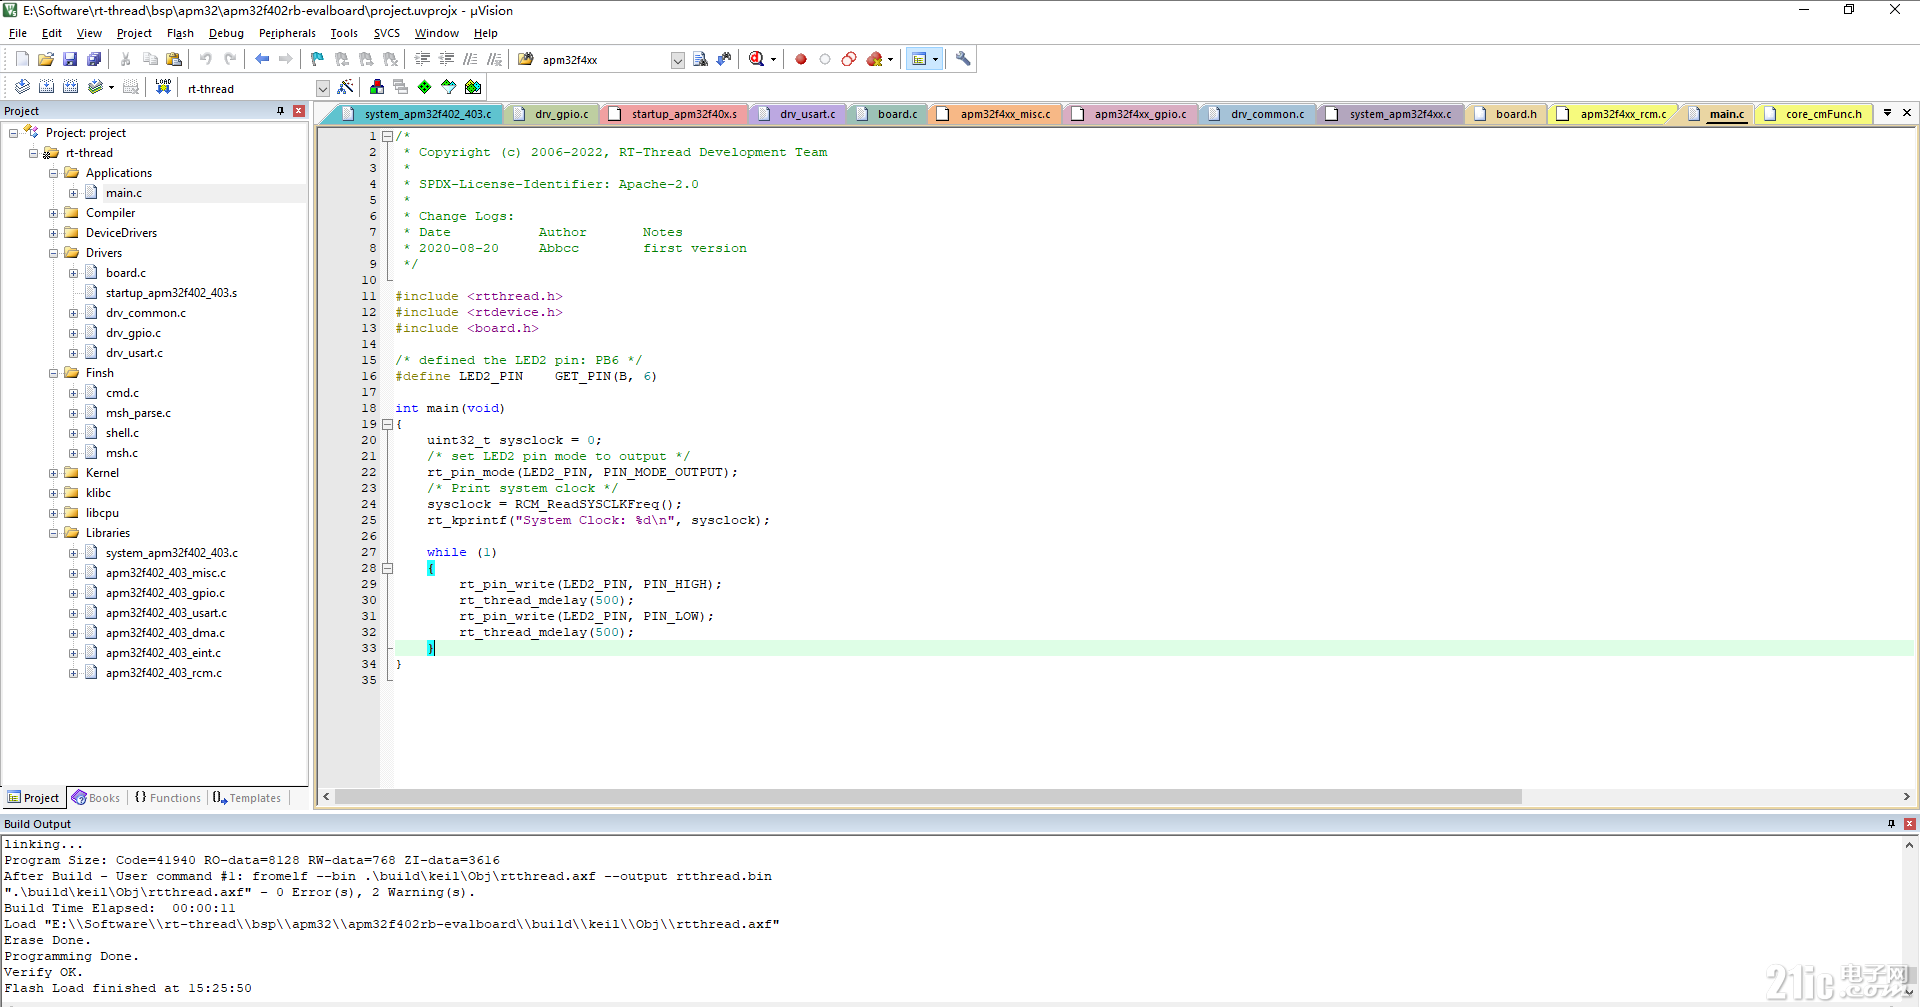Click the editor horizontal scrollbar thumb
Screen dimensions: 1920x1007
(928, 797)
